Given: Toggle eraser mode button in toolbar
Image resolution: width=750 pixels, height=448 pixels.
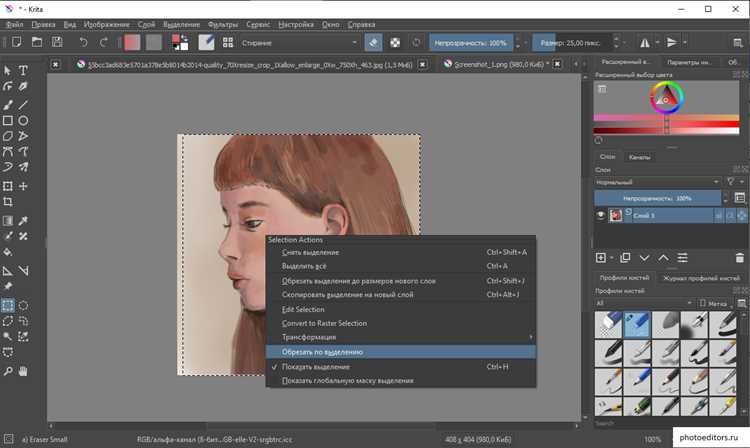Looking at the screenshot, I should [373, 43].
